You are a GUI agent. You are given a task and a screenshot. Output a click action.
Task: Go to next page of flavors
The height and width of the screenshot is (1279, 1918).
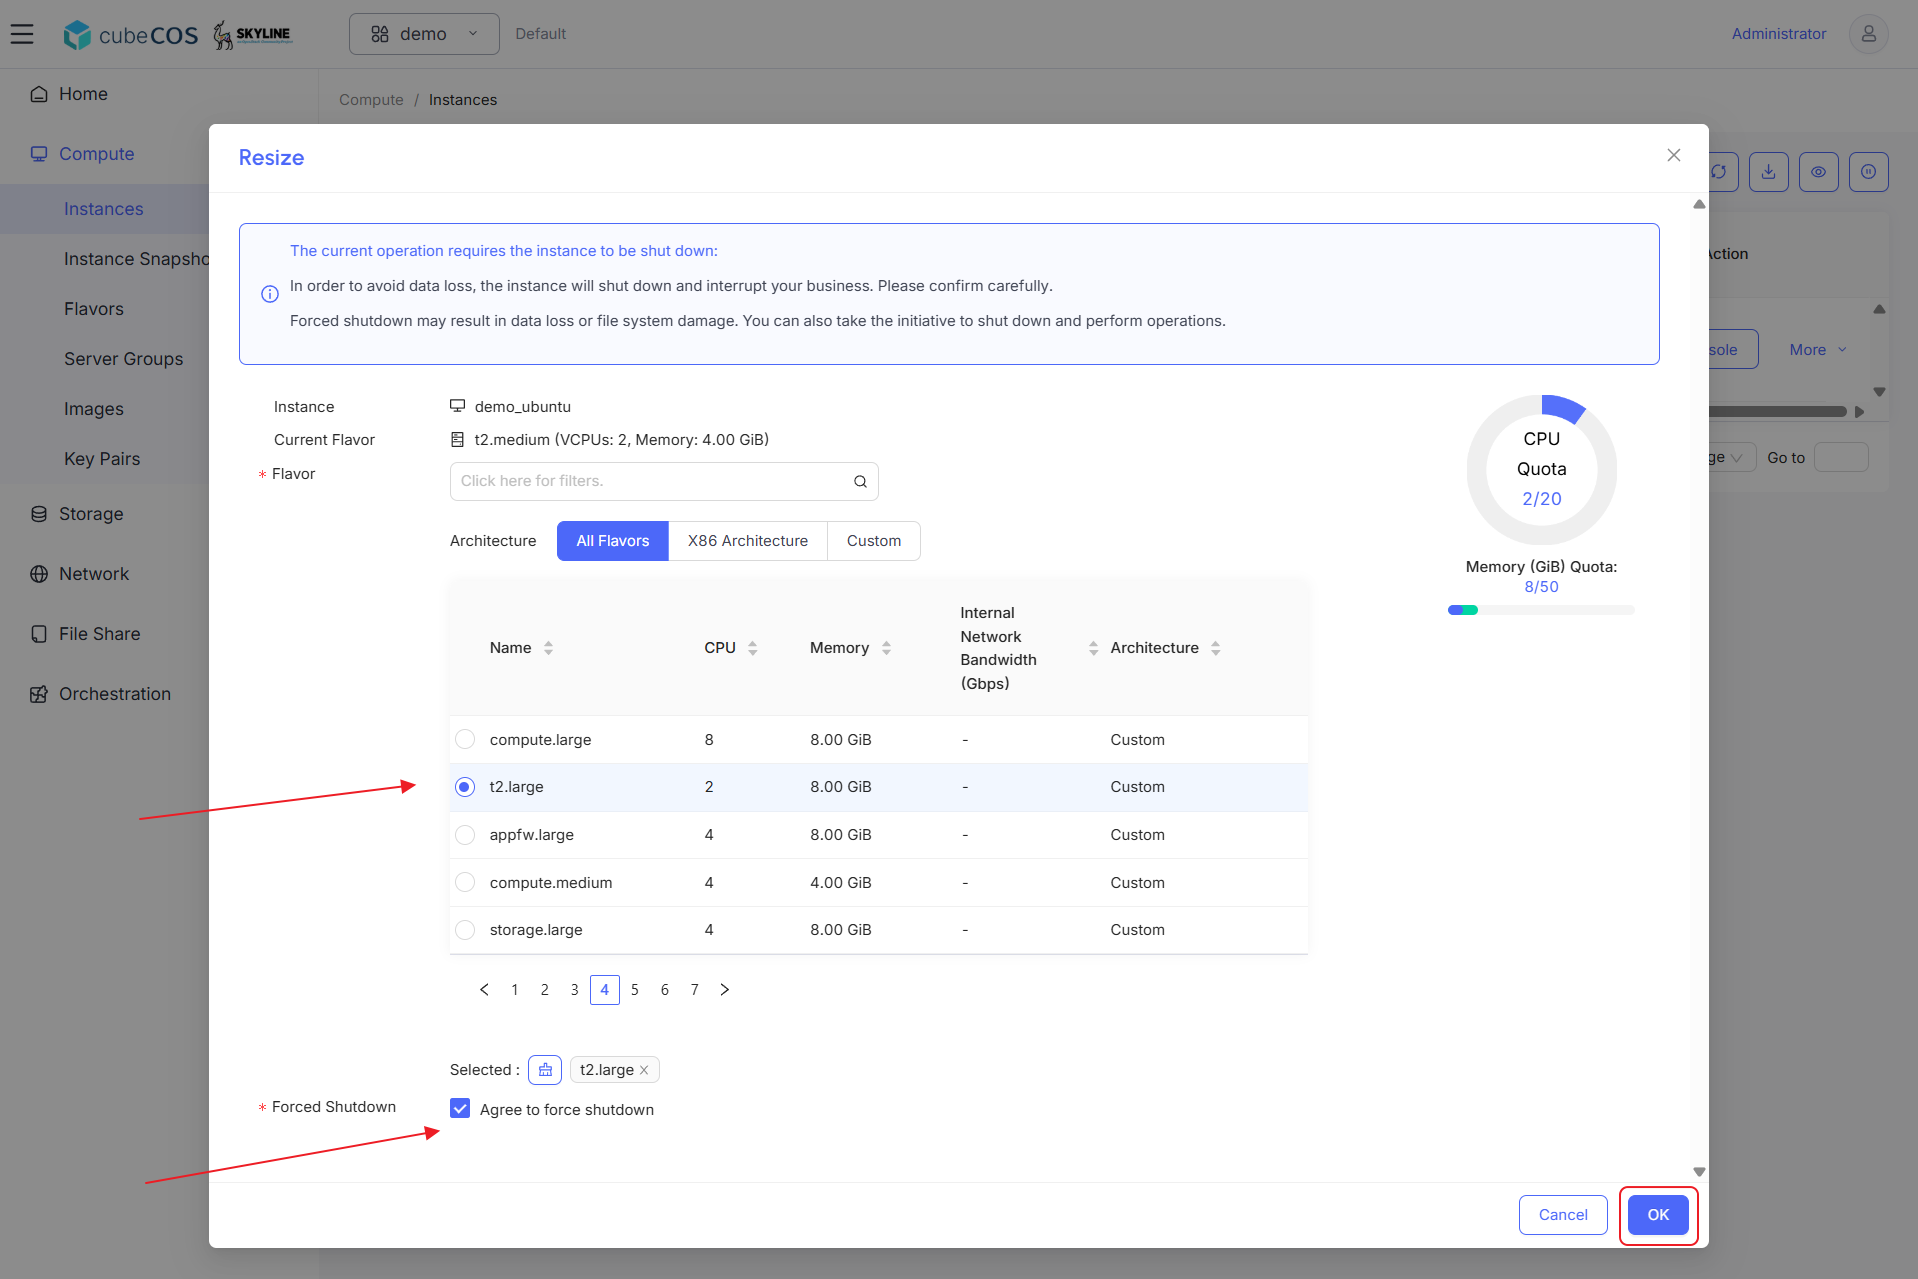725,990
